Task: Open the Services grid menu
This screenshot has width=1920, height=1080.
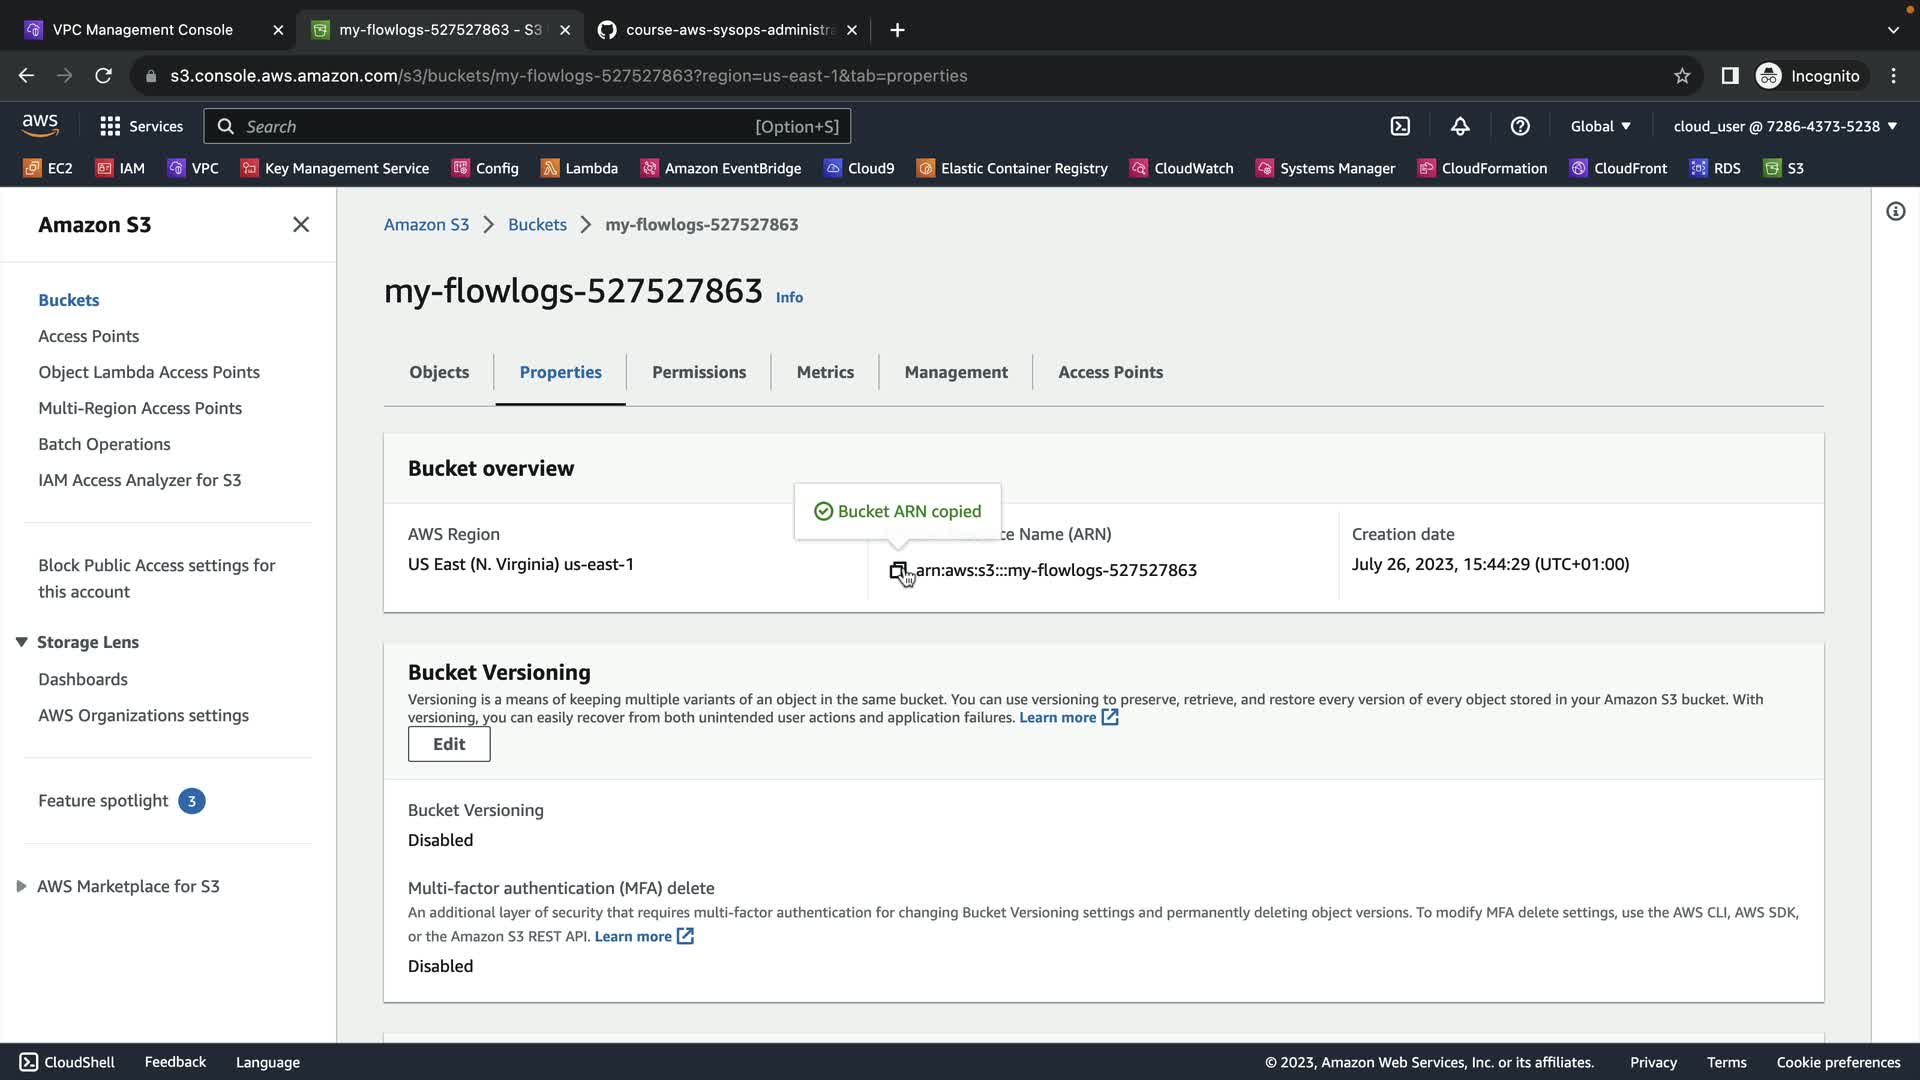Action: pyautogui.click(x=141, y=126)
